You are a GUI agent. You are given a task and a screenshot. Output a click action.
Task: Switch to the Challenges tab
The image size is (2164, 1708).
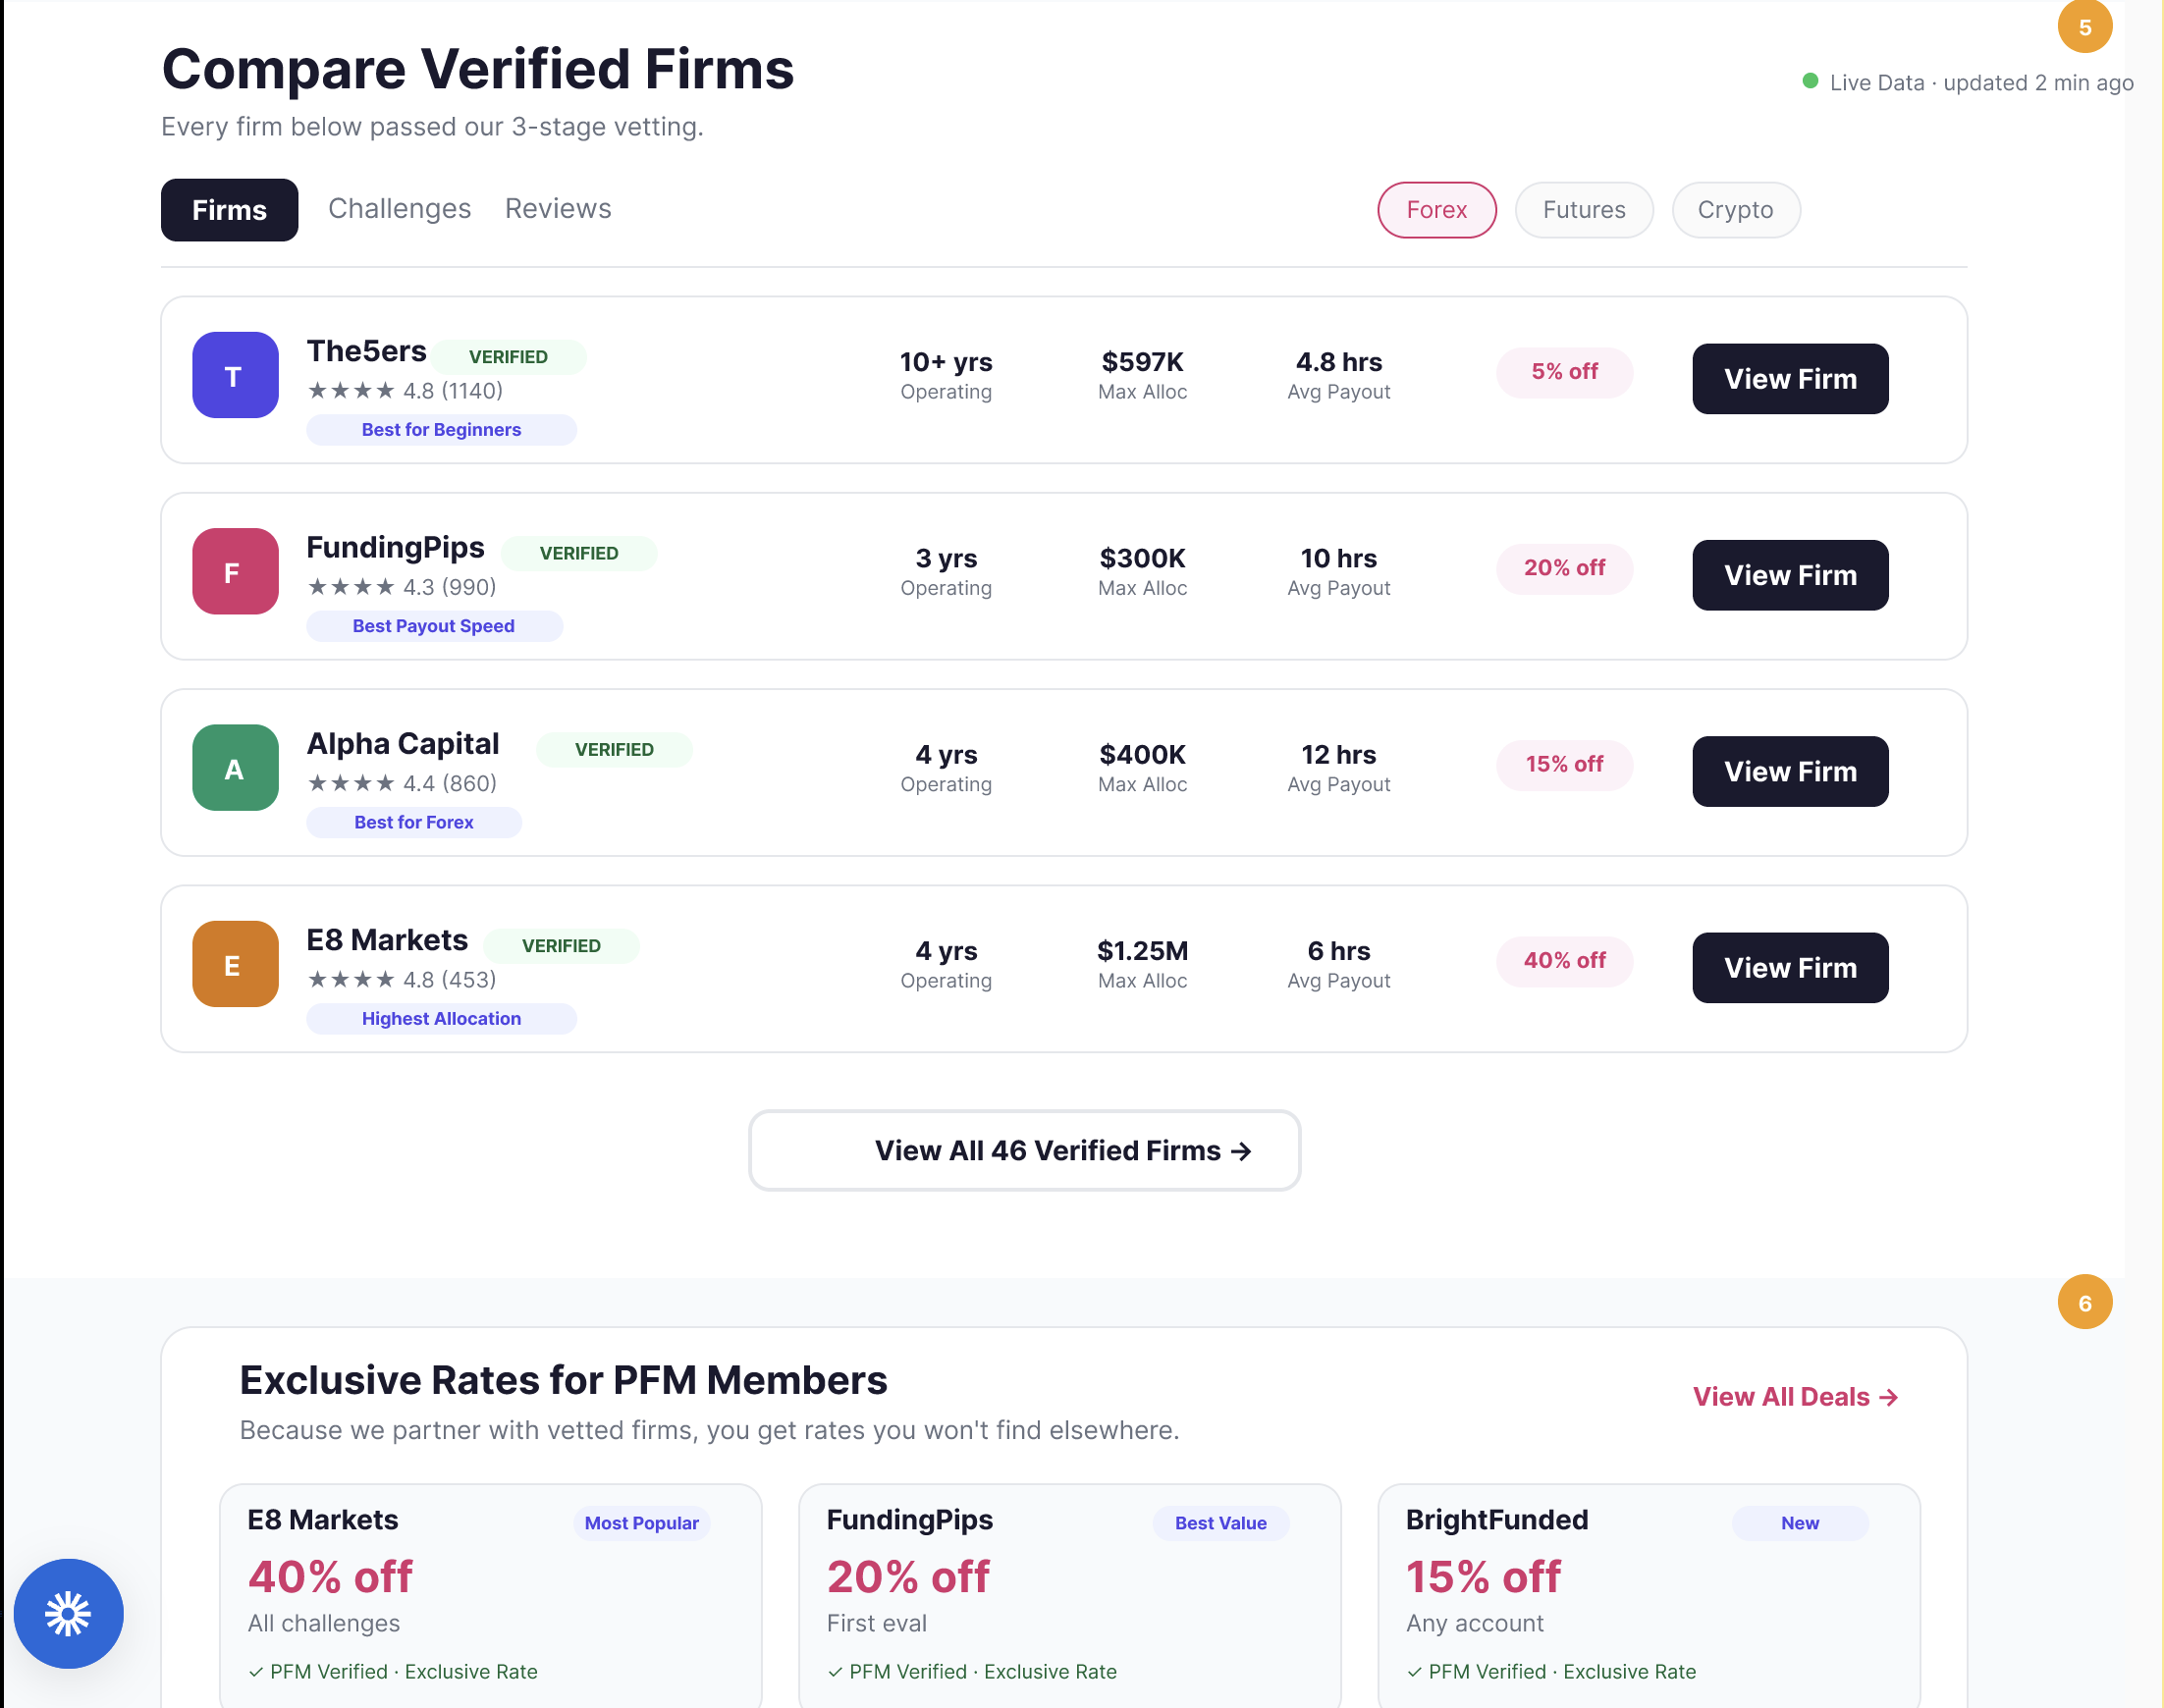point(400,209)
